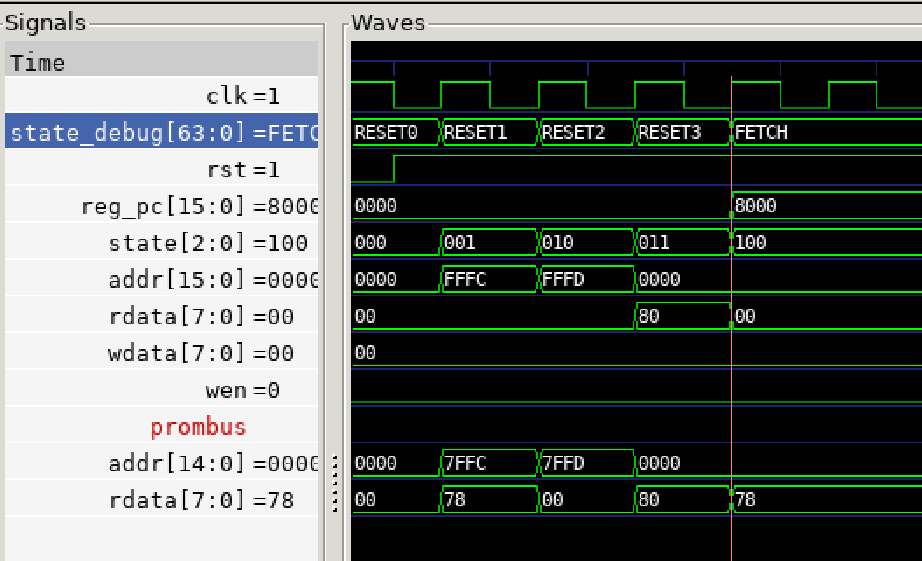Click the 00 value in wdata waveform
This screenshot has width=922, height=561.
click(365, 353)
